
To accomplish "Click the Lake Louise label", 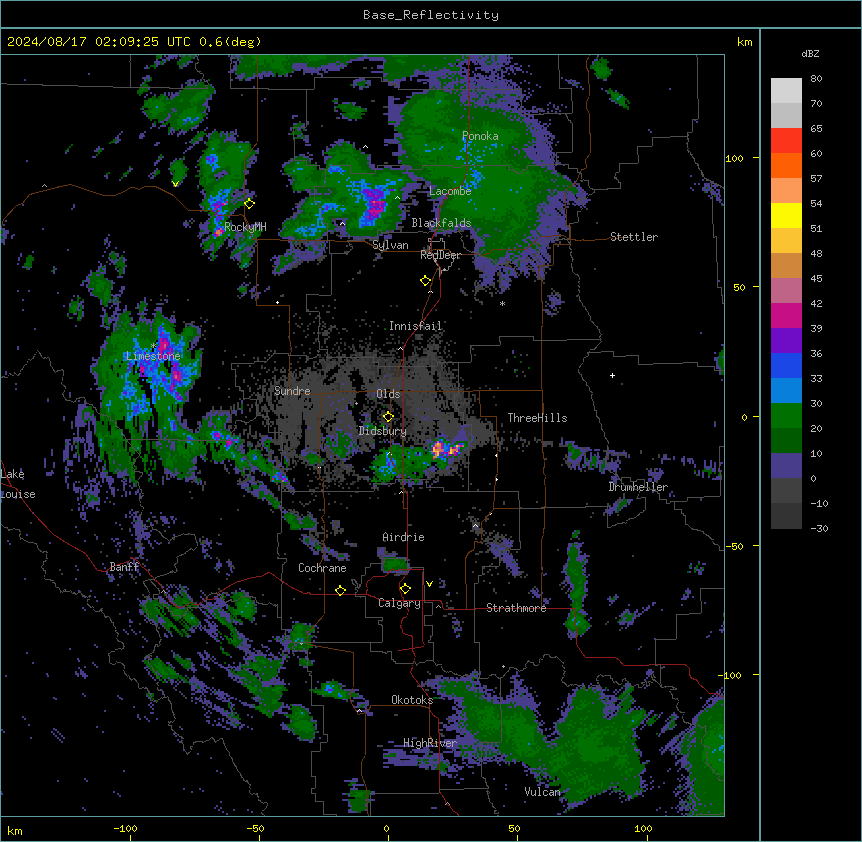I will click(x=18, y=484).
